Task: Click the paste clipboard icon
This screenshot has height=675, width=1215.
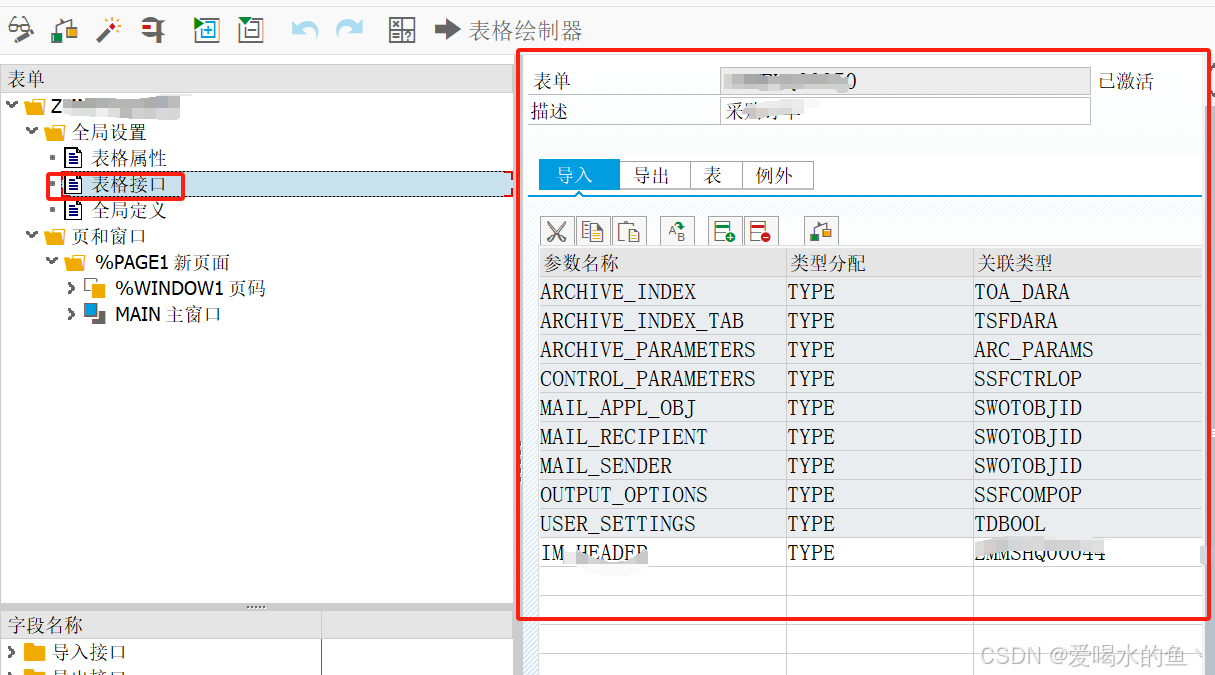Action: (630, 232)
